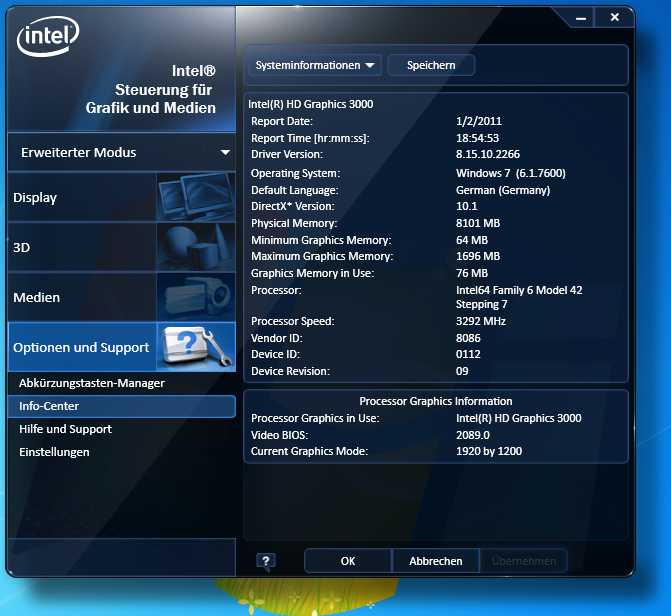Image resolution: width=671 pixels, height=616 pixels.
Task: Open the Systeminformationen dropdown
Action: 316,65
